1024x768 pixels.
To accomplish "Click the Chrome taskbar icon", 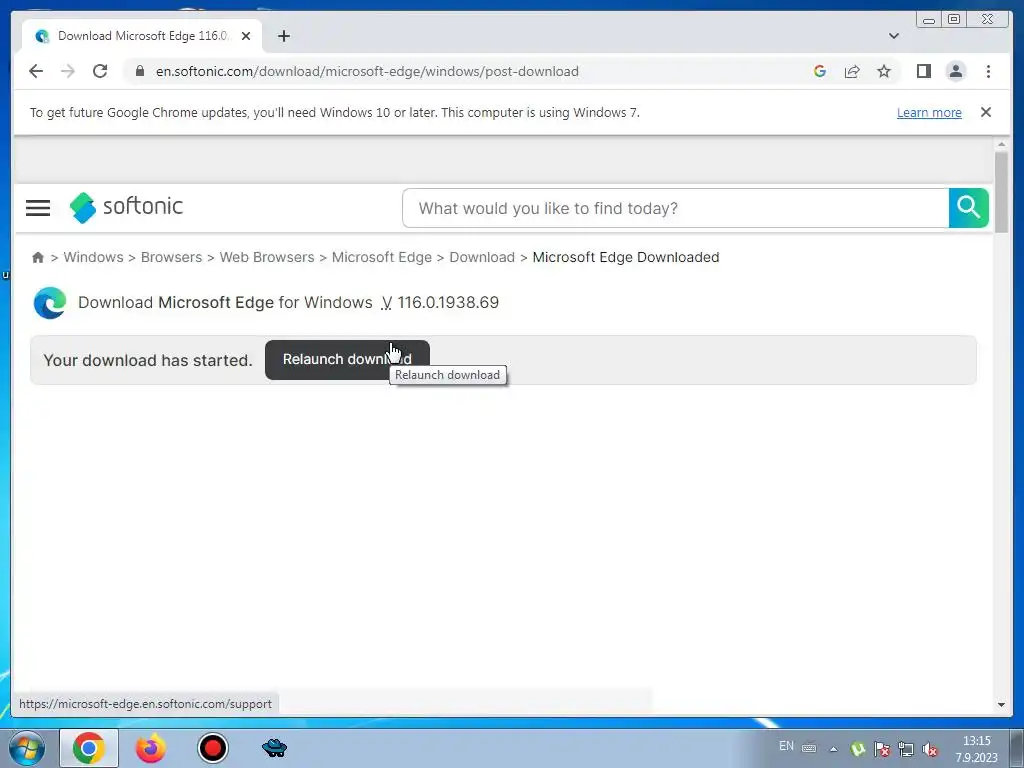I will coord(89,748).
